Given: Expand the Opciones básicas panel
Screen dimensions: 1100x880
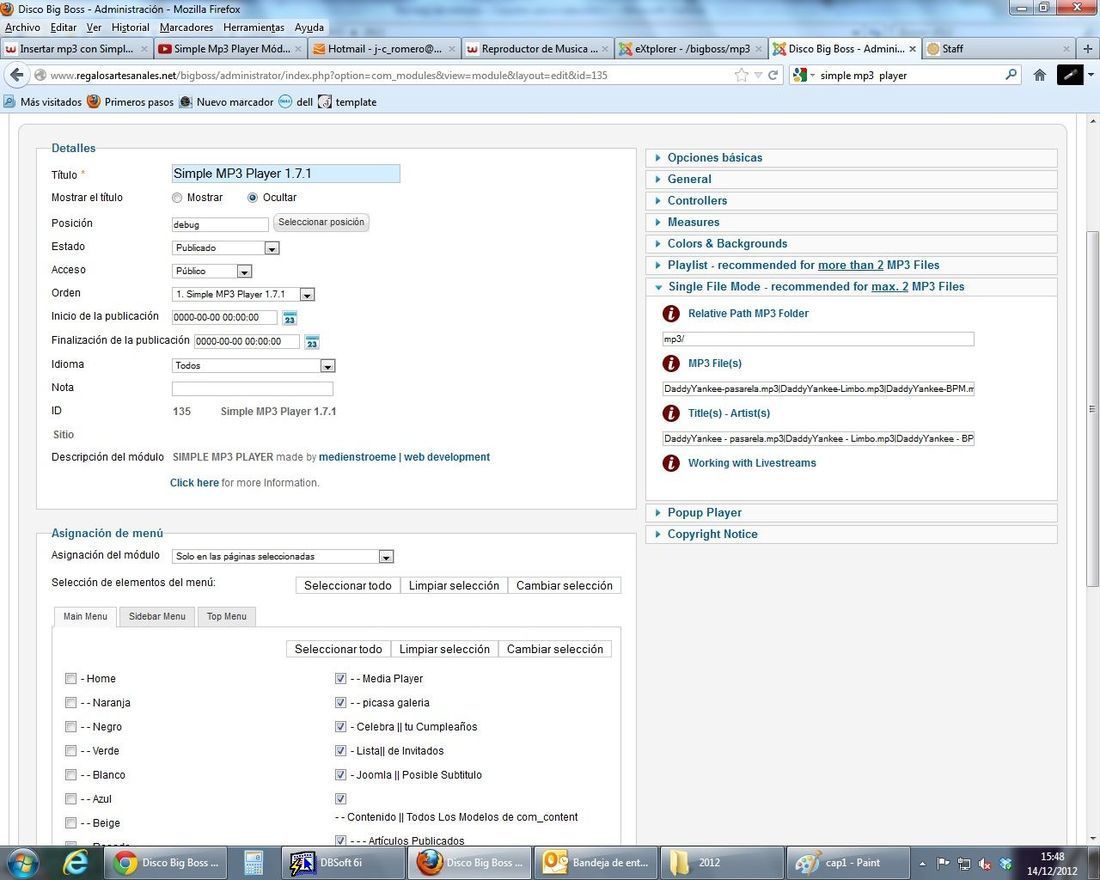Looking at the screenshot, I should pos(851,158).
